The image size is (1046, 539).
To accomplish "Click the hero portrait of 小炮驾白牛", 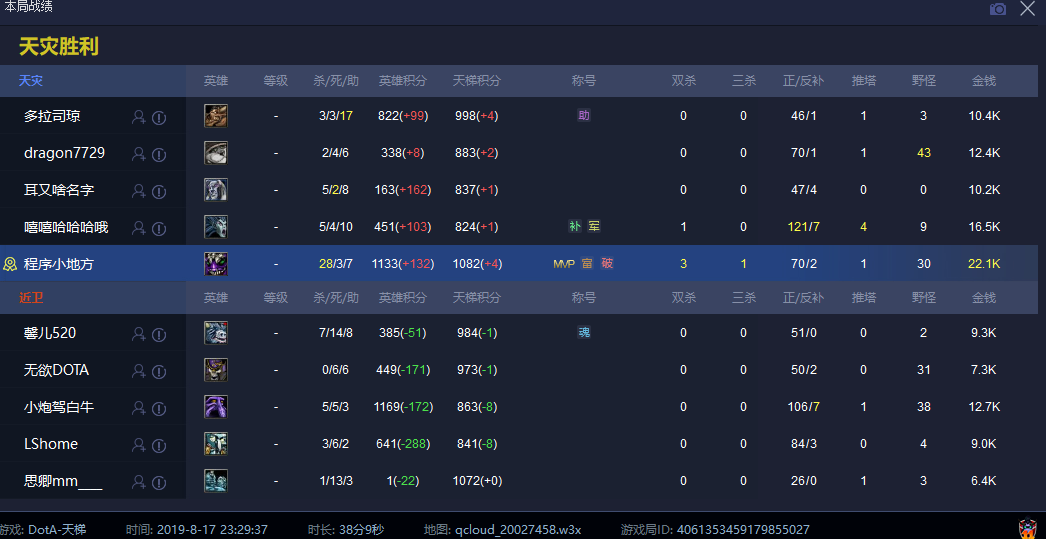I will pos(216,407).
